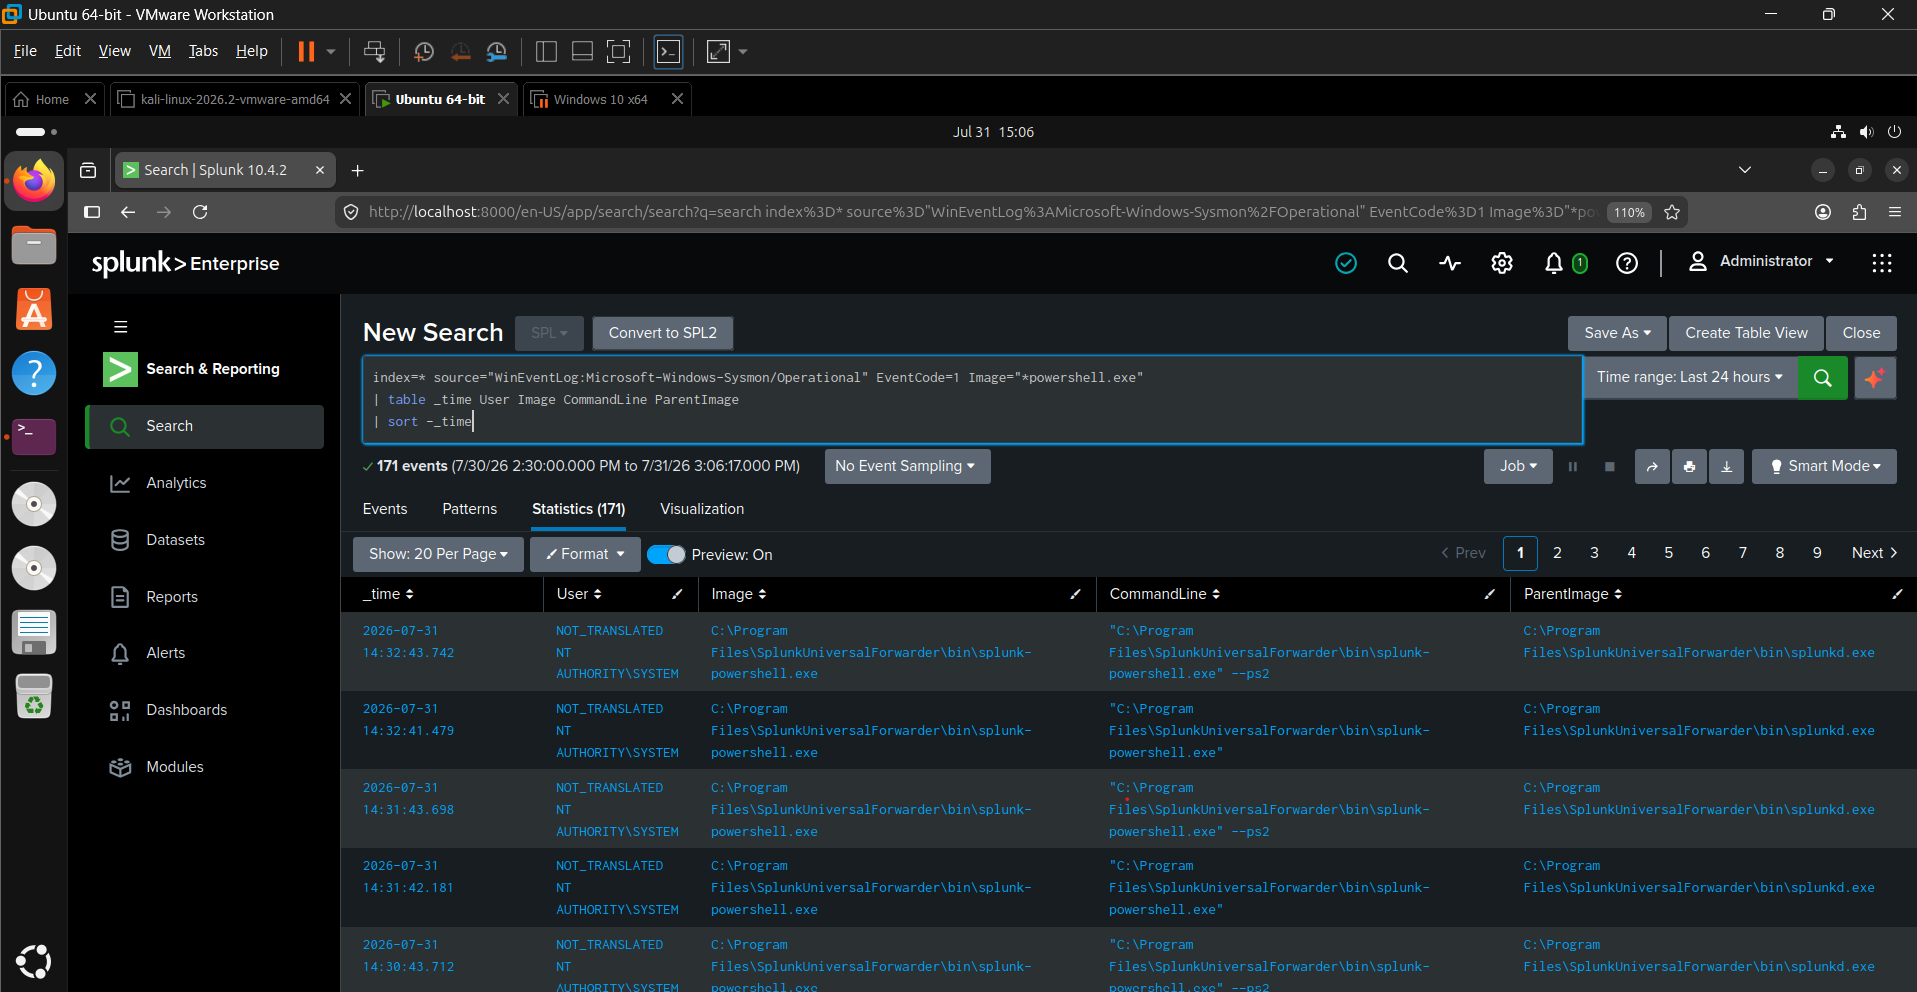The width and height of the screenshot is (1917, 992).
Task: Take a VMware snapshot of this VM
Action: tap(424, 52)
